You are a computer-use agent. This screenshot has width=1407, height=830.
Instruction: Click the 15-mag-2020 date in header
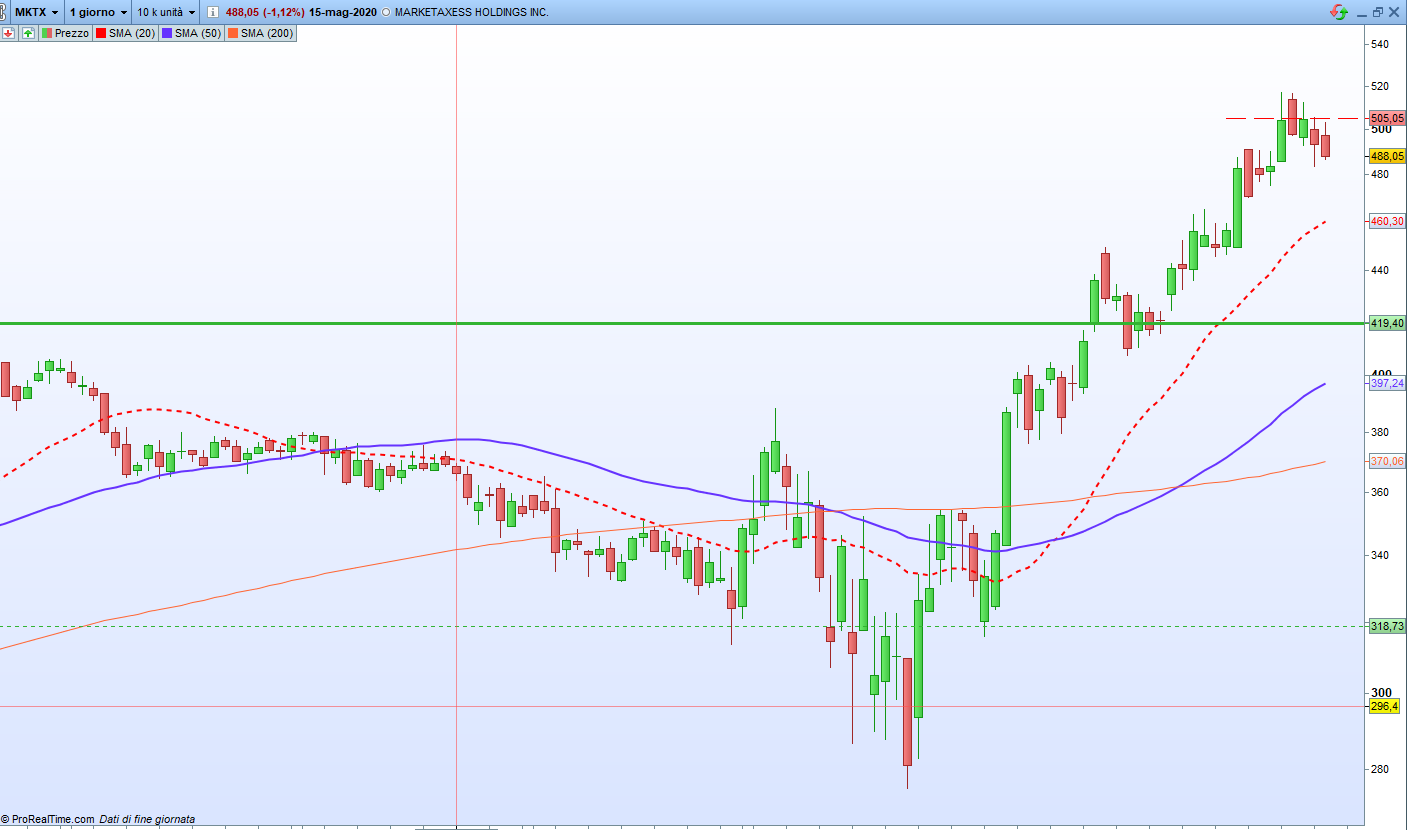pyautogui.click(x=343, y=13)
